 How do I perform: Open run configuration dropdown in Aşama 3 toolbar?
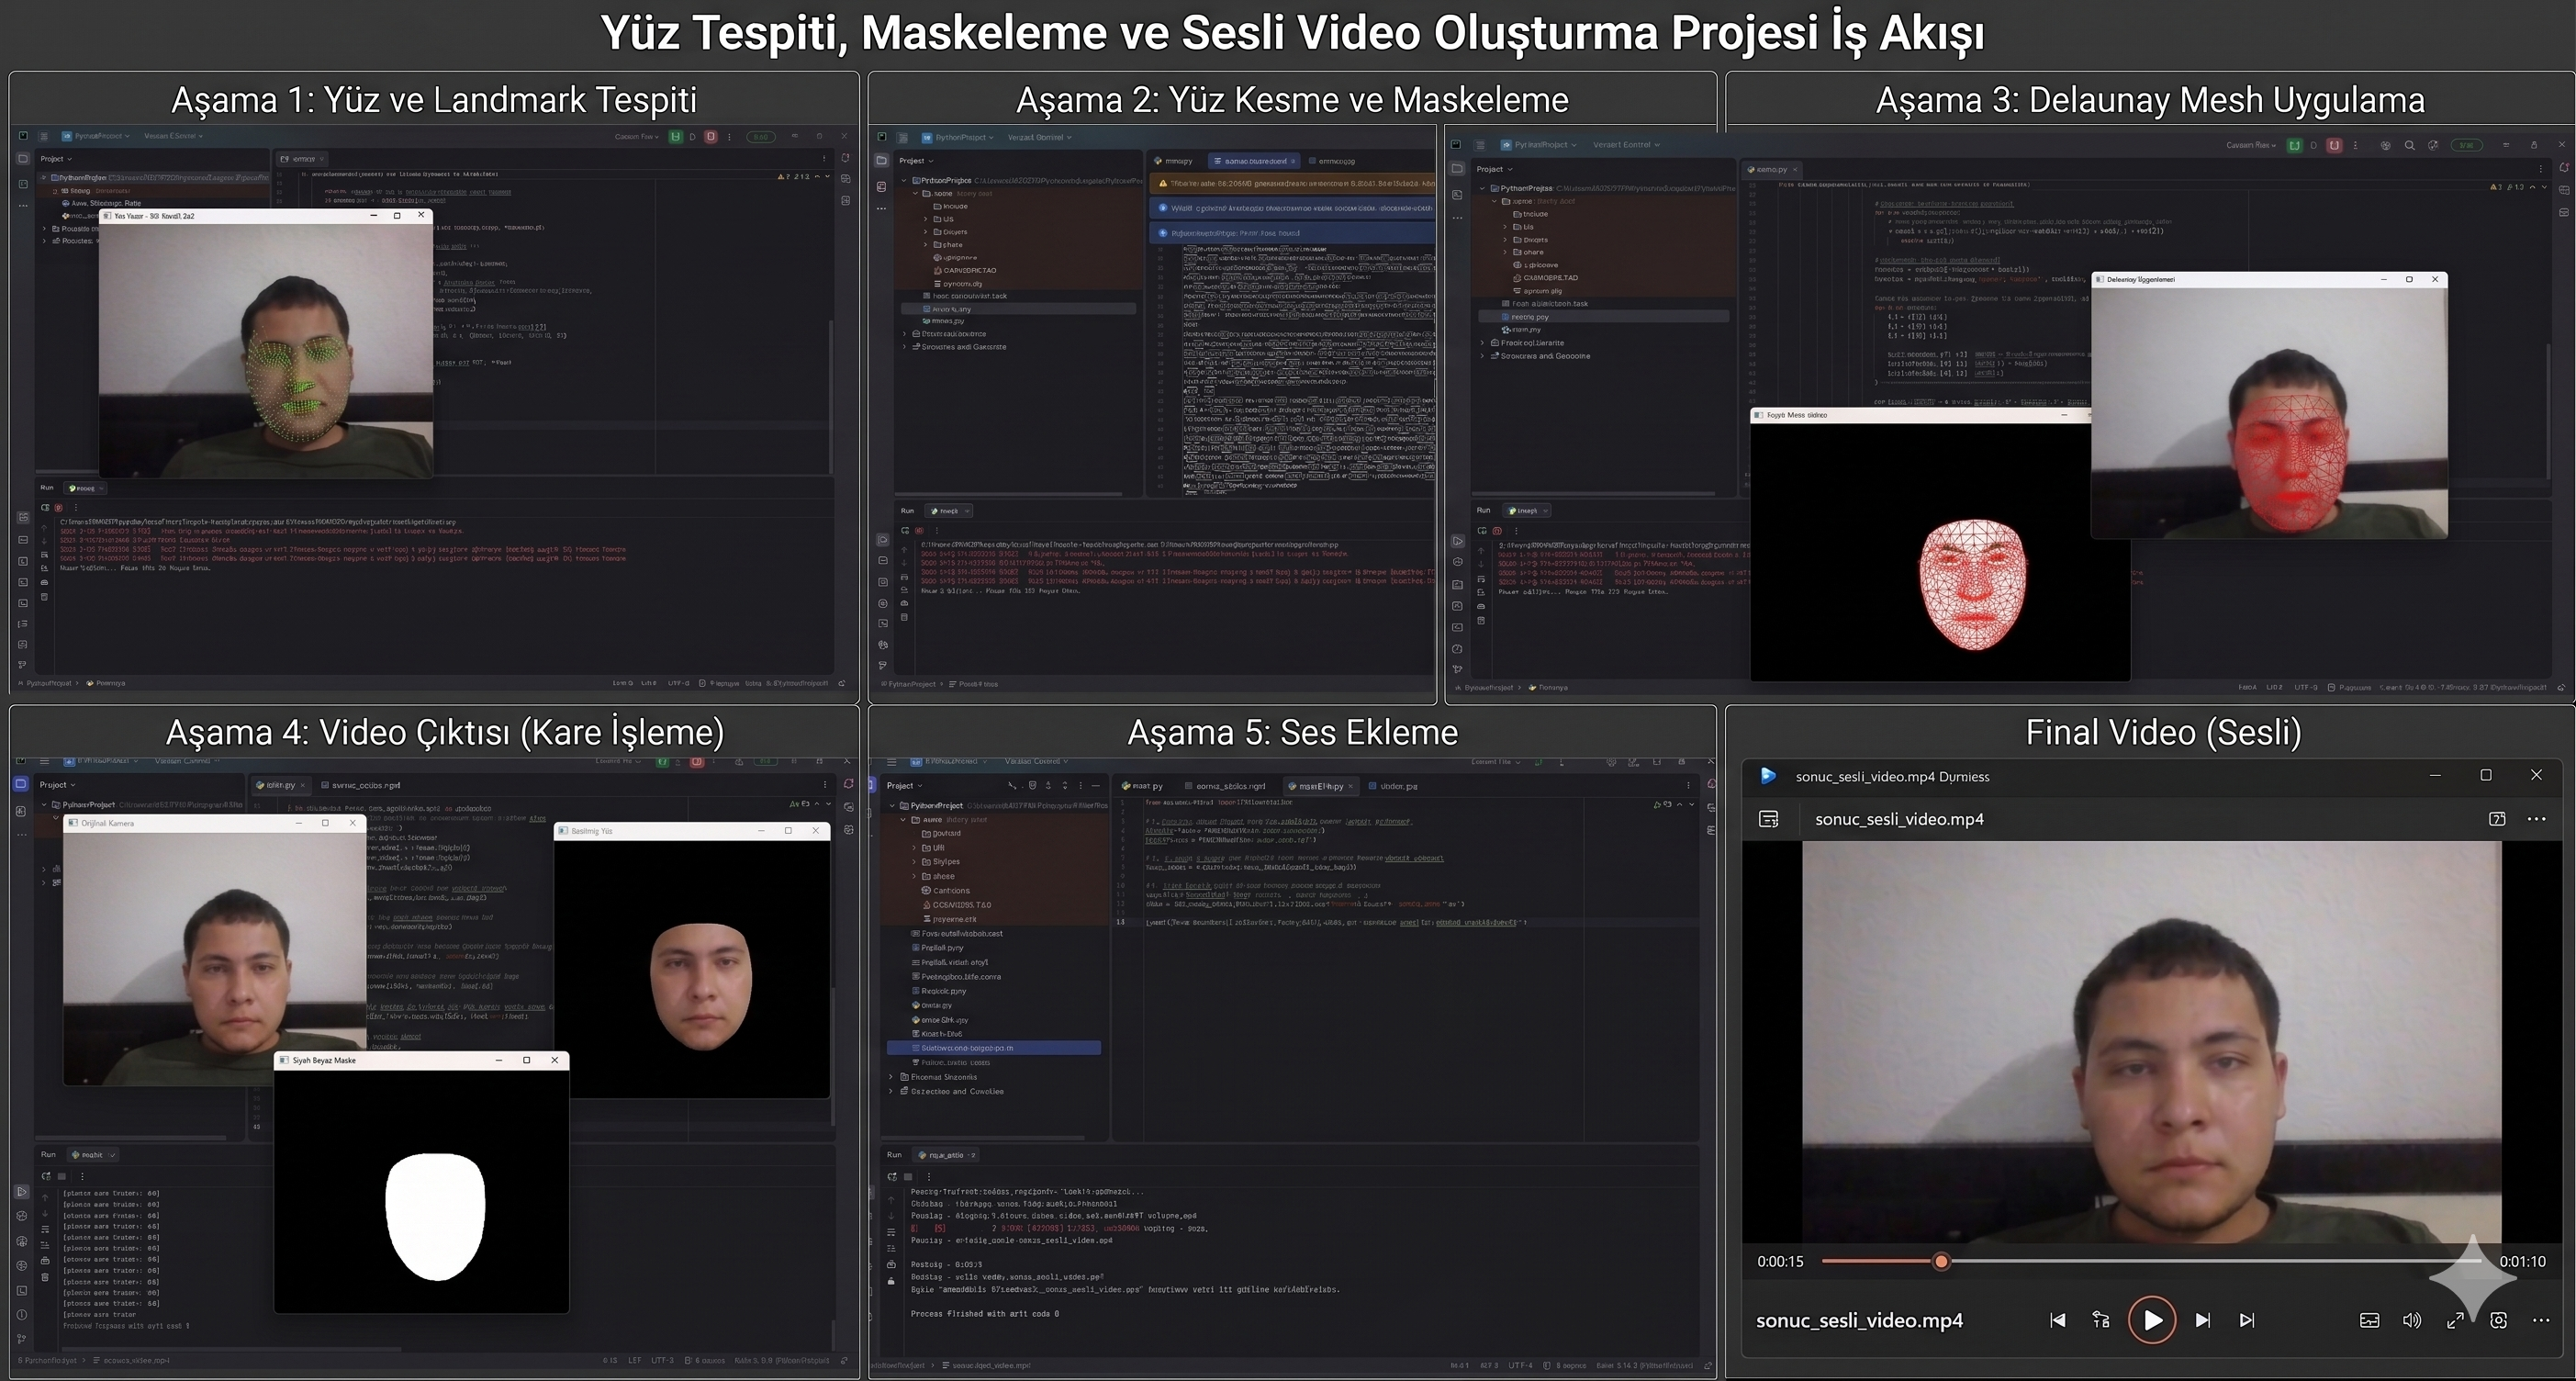click(2251, 145)
